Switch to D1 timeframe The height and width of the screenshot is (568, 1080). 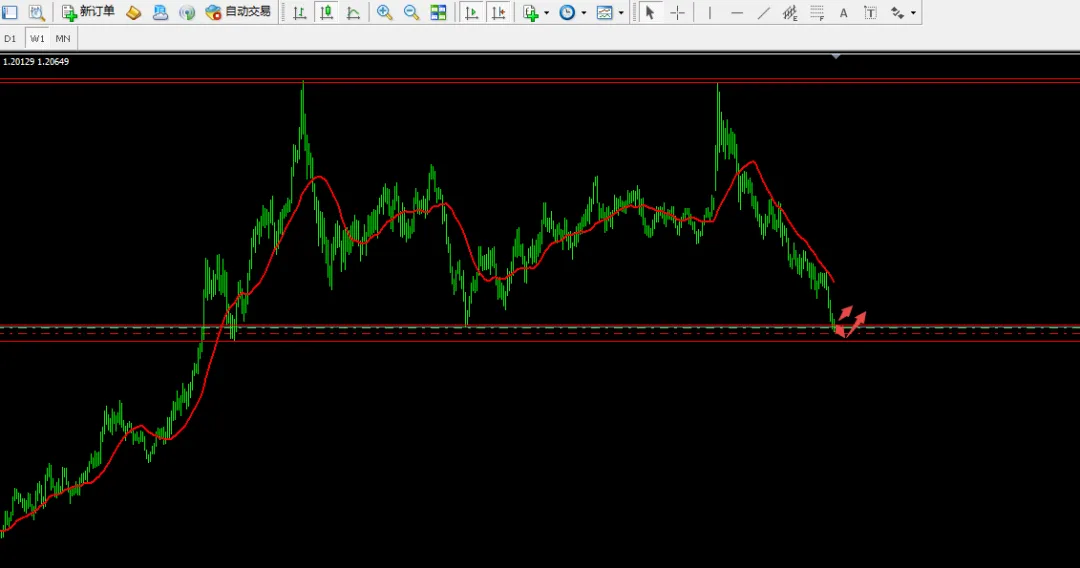[x=10, y=39]
